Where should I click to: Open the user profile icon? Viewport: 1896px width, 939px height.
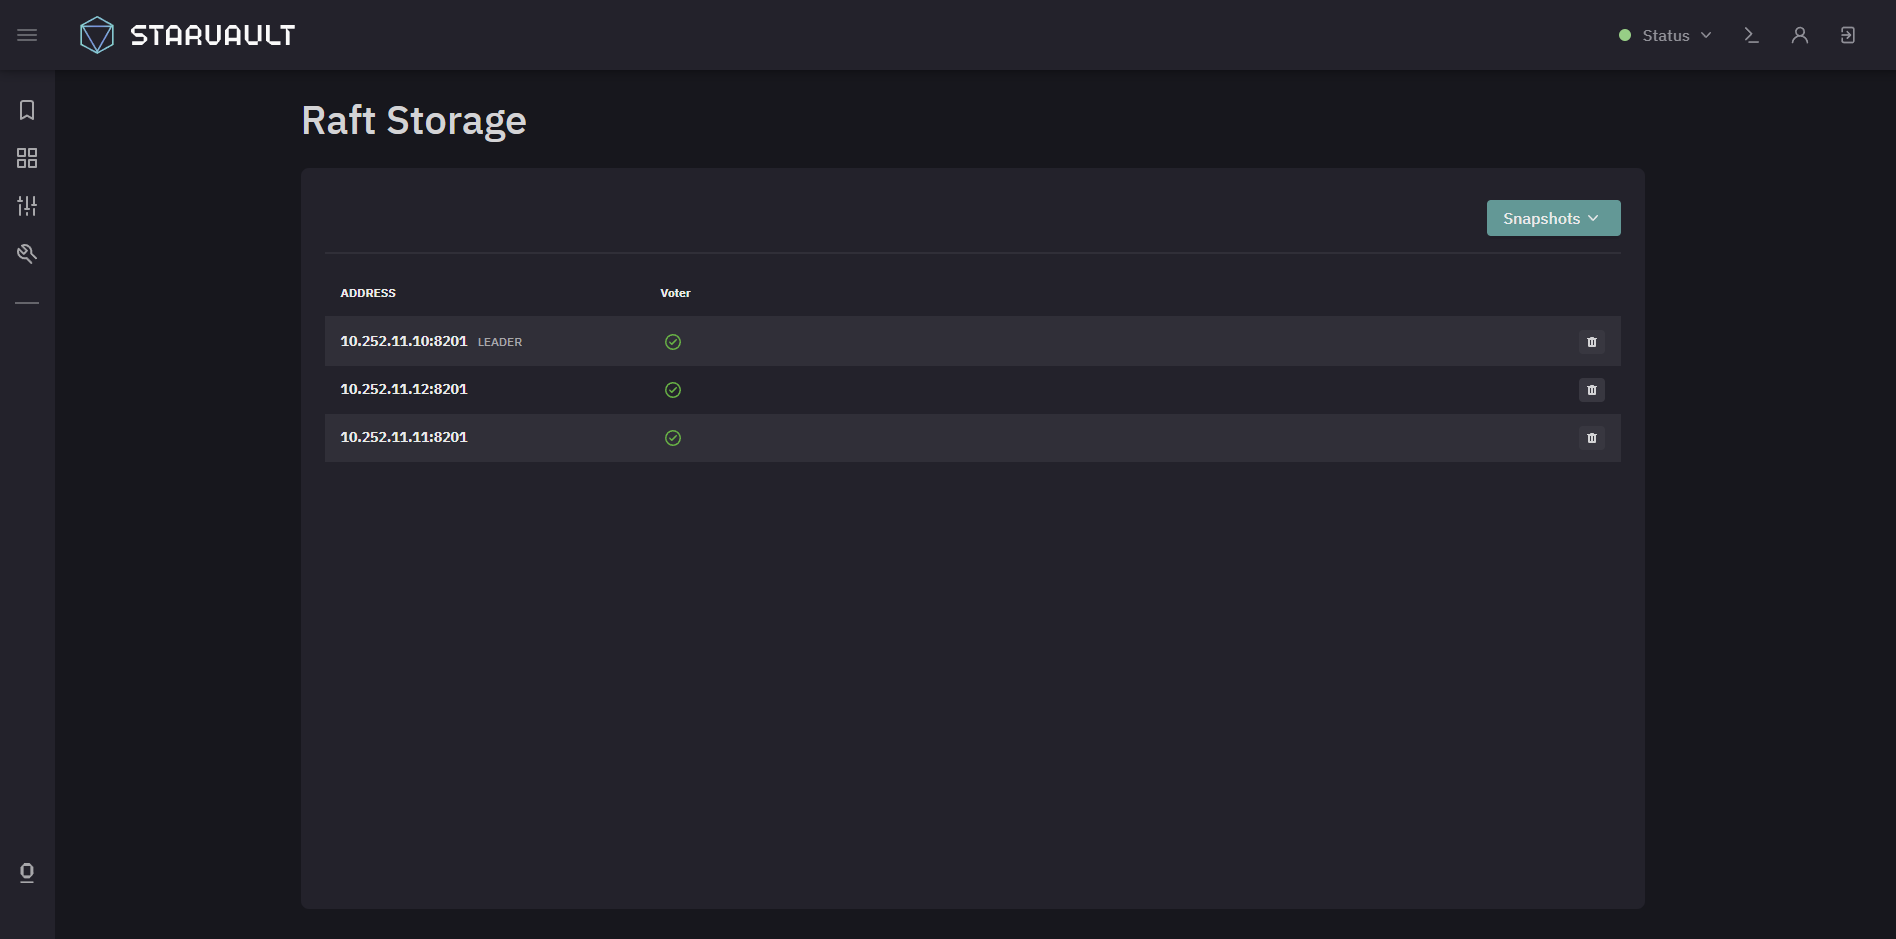[1800, 35]
